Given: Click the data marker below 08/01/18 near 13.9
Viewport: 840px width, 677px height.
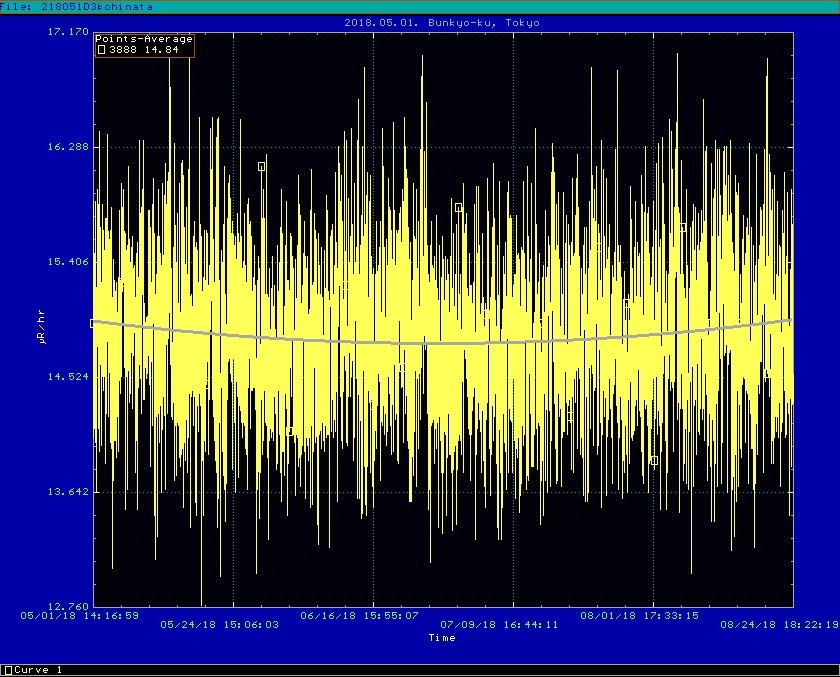Looking at the screenshot, I should [x=654, y=461].
